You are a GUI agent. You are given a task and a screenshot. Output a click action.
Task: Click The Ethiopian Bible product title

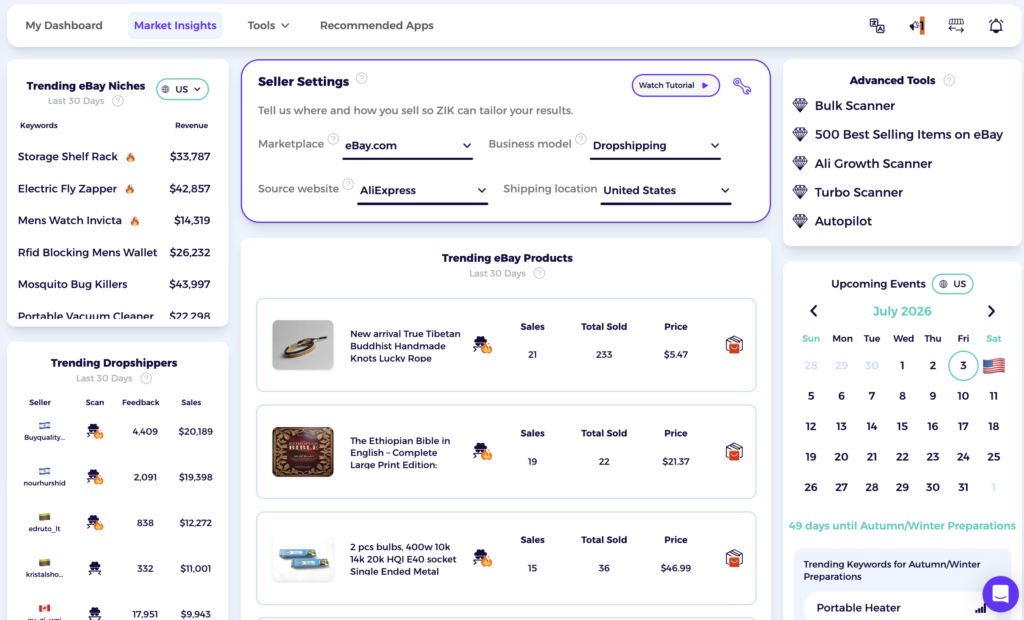pos(400,453)
